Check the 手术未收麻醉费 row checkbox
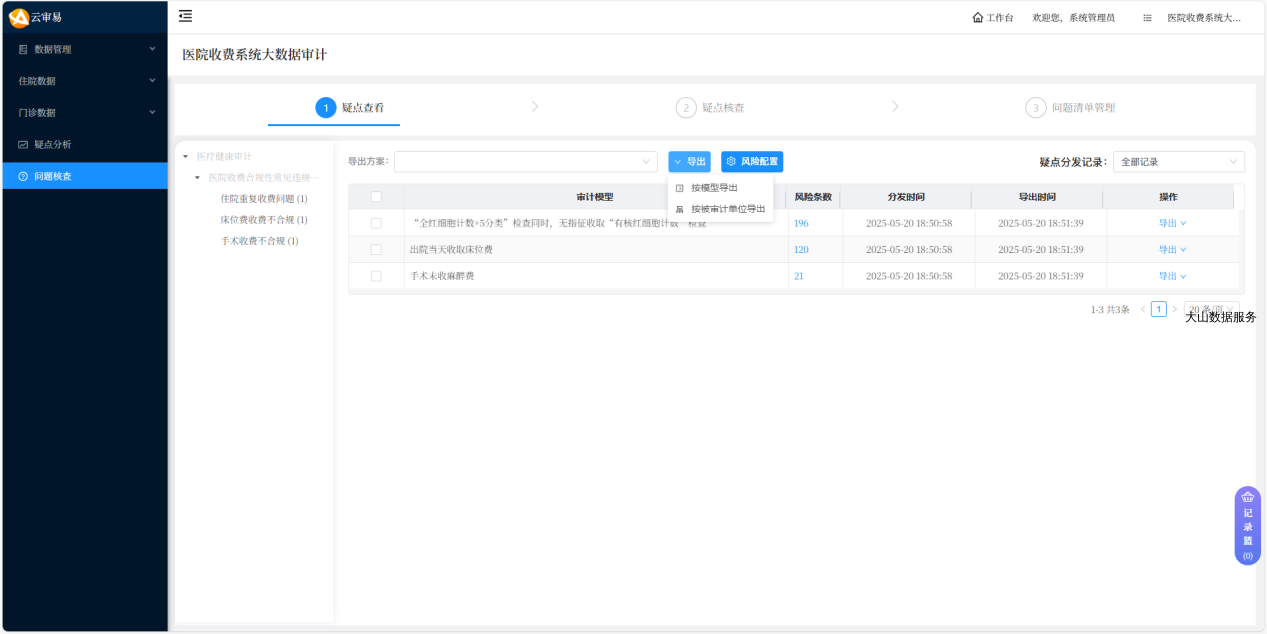This screenshot has width=1267, height=634. tap(376, 276)
